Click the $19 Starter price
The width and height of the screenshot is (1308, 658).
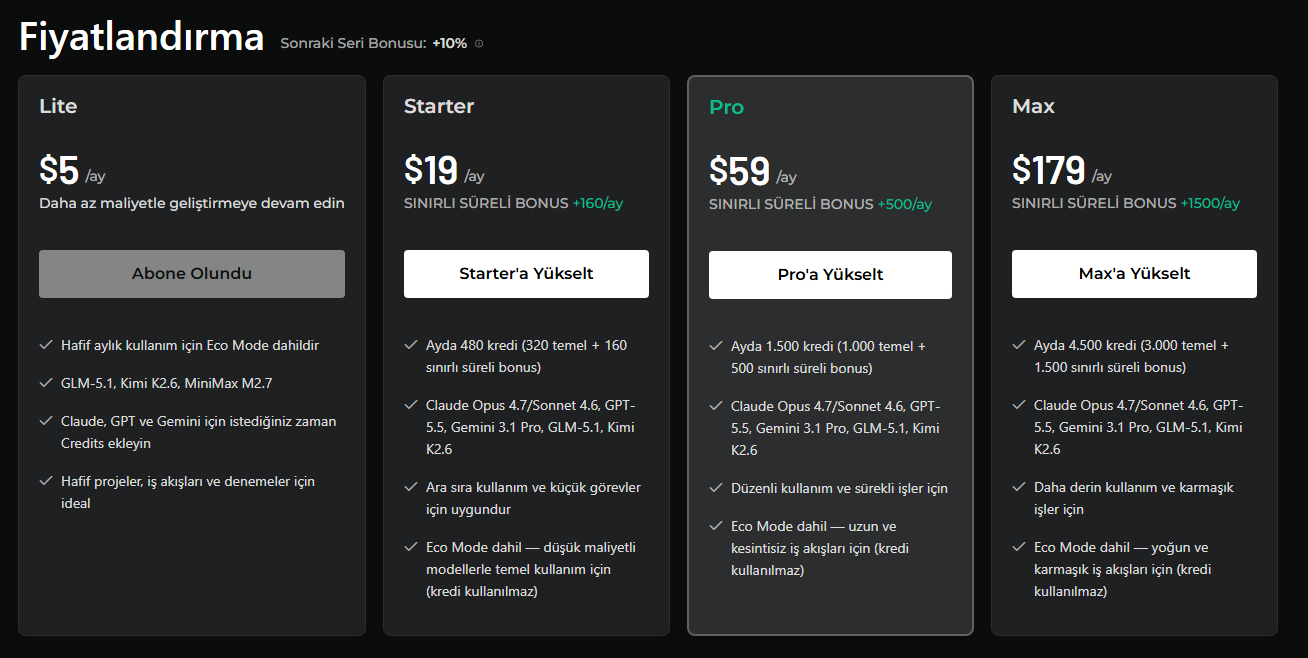(431, 170)
